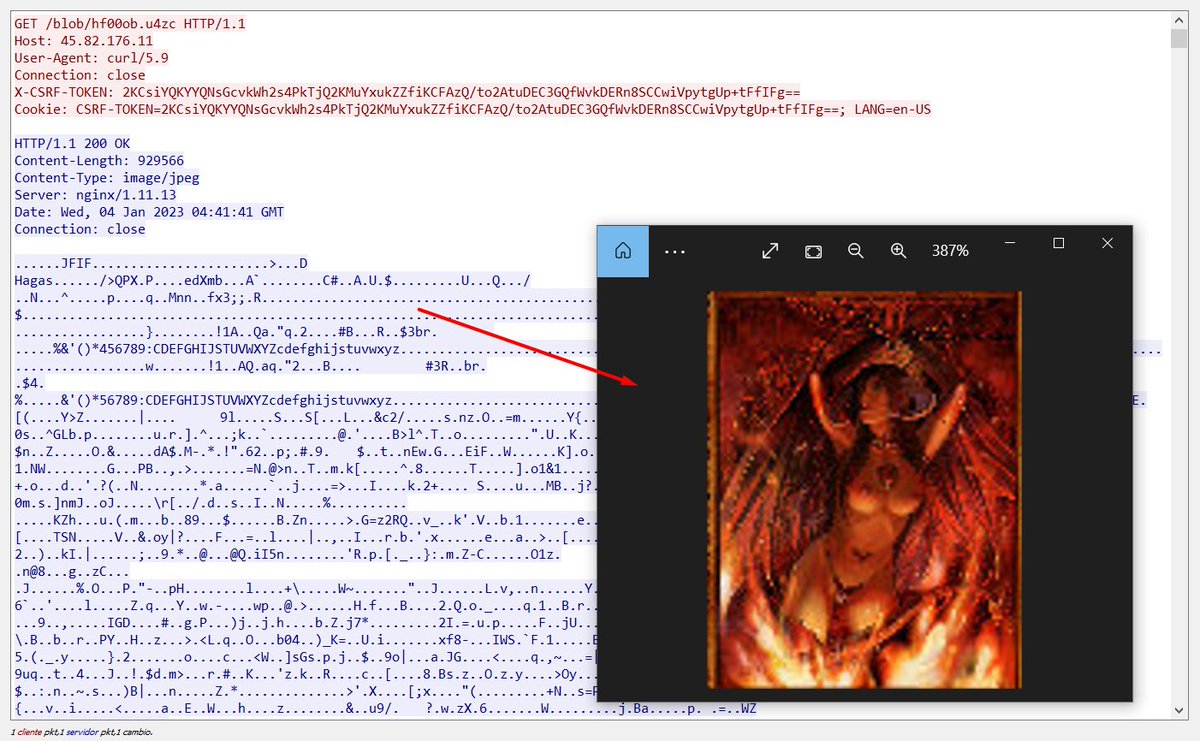This screenshot has height=741, width=1200.
Task: Click the stream window vertical scrollbar thumb
Action: [x=1179, y=38]
